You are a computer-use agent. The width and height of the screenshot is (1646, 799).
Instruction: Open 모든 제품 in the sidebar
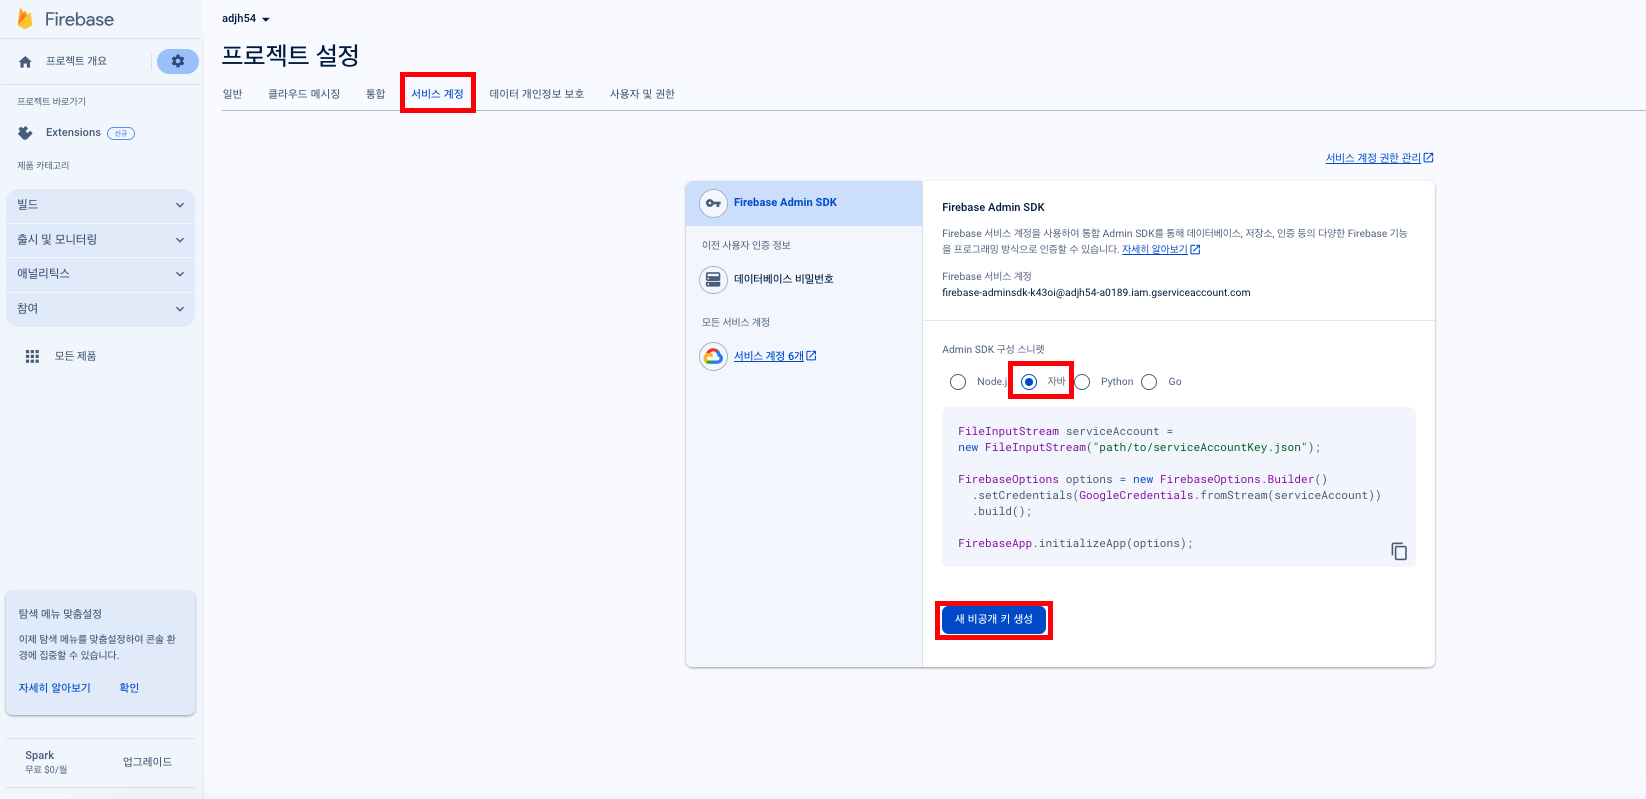point(75,356)
